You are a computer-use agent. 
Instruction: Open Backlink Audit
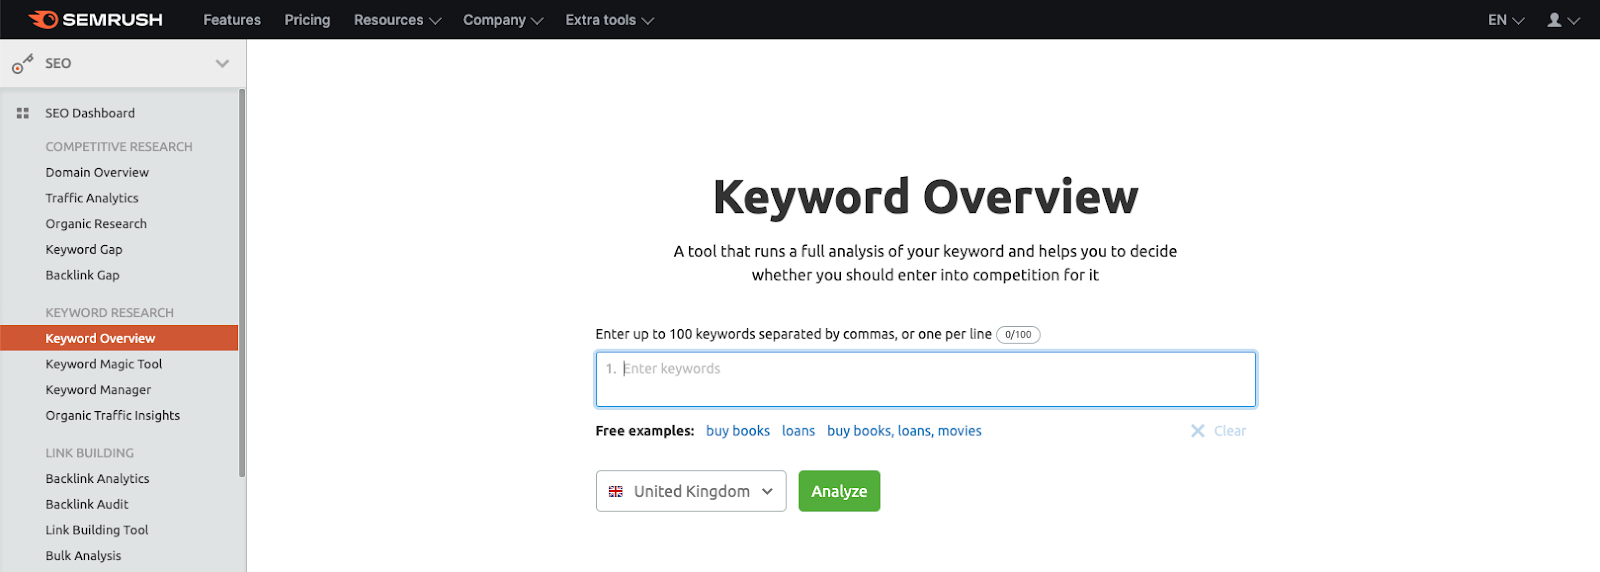87,505
